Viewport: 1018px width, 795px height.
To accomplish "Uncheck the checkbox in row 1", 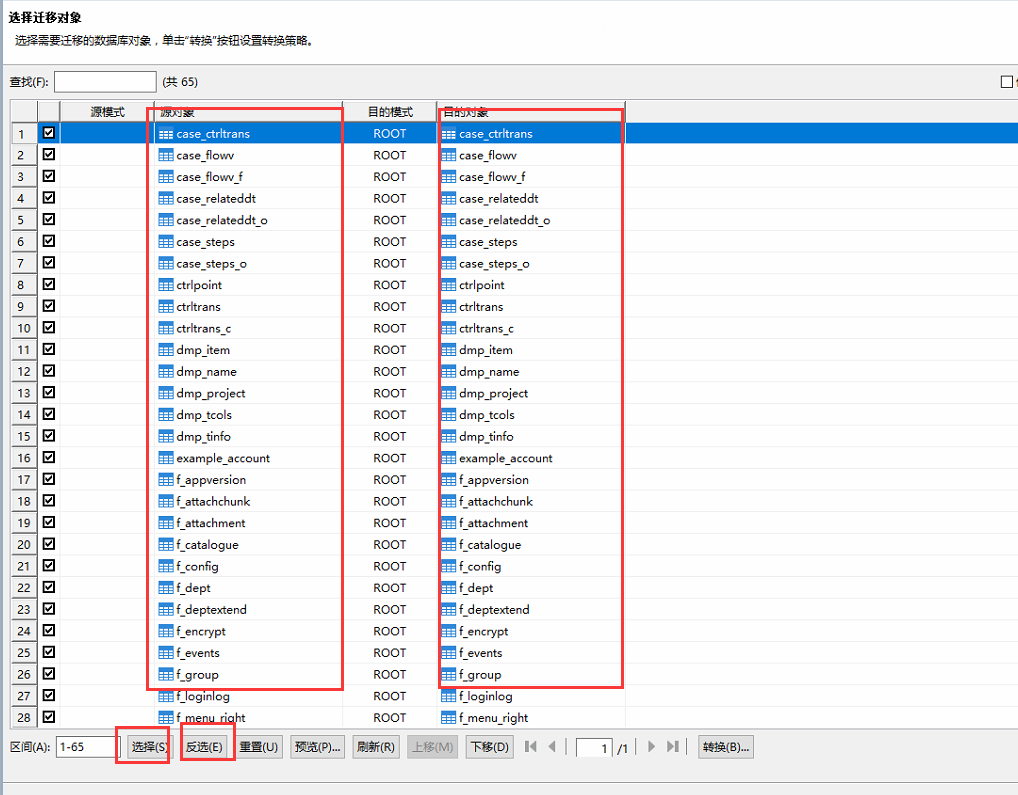I will pyautogui.click(x=49, y=133).
